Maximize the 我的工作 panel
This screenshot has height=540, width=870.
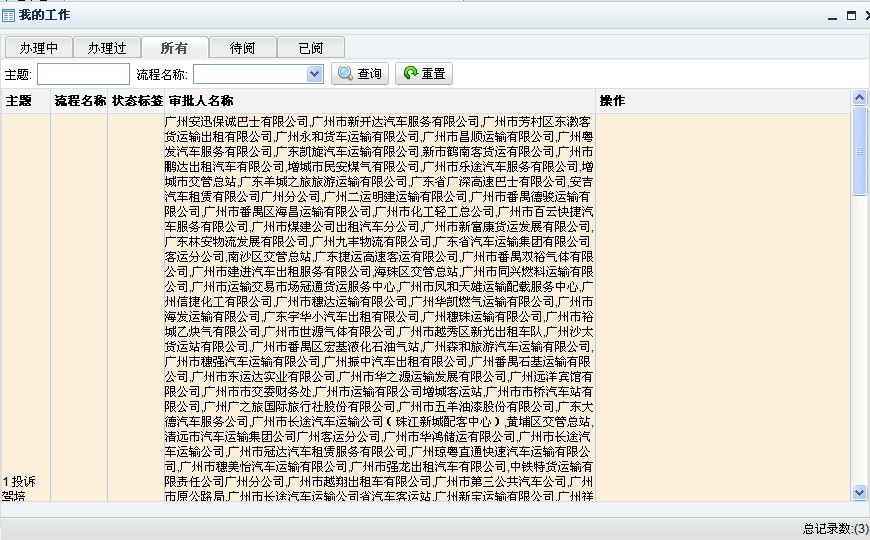852,16
